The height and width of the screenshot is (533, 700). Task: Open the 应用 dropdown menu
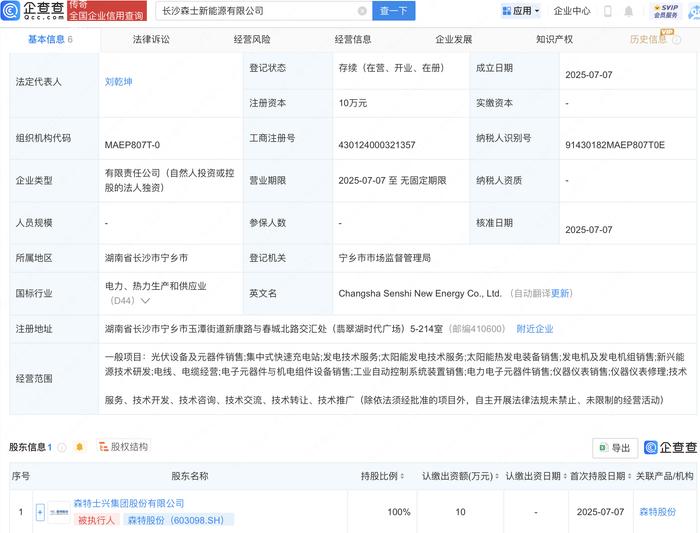pos(521,11)
